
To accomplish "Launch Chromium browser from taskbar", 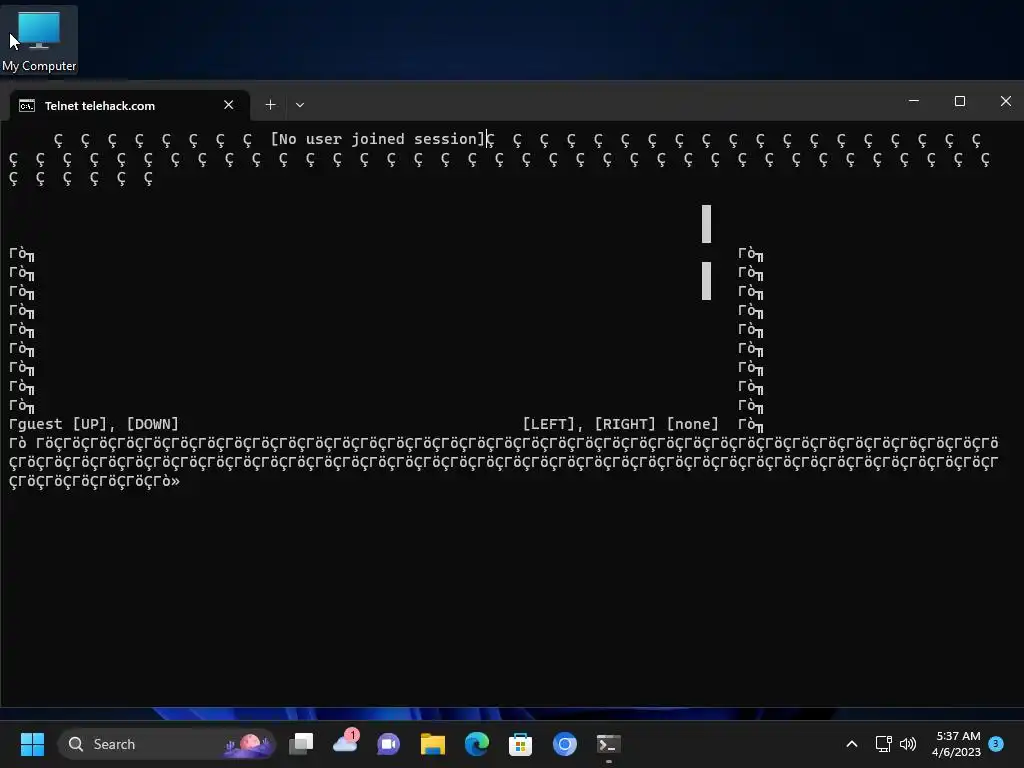I will pos(565,744).
